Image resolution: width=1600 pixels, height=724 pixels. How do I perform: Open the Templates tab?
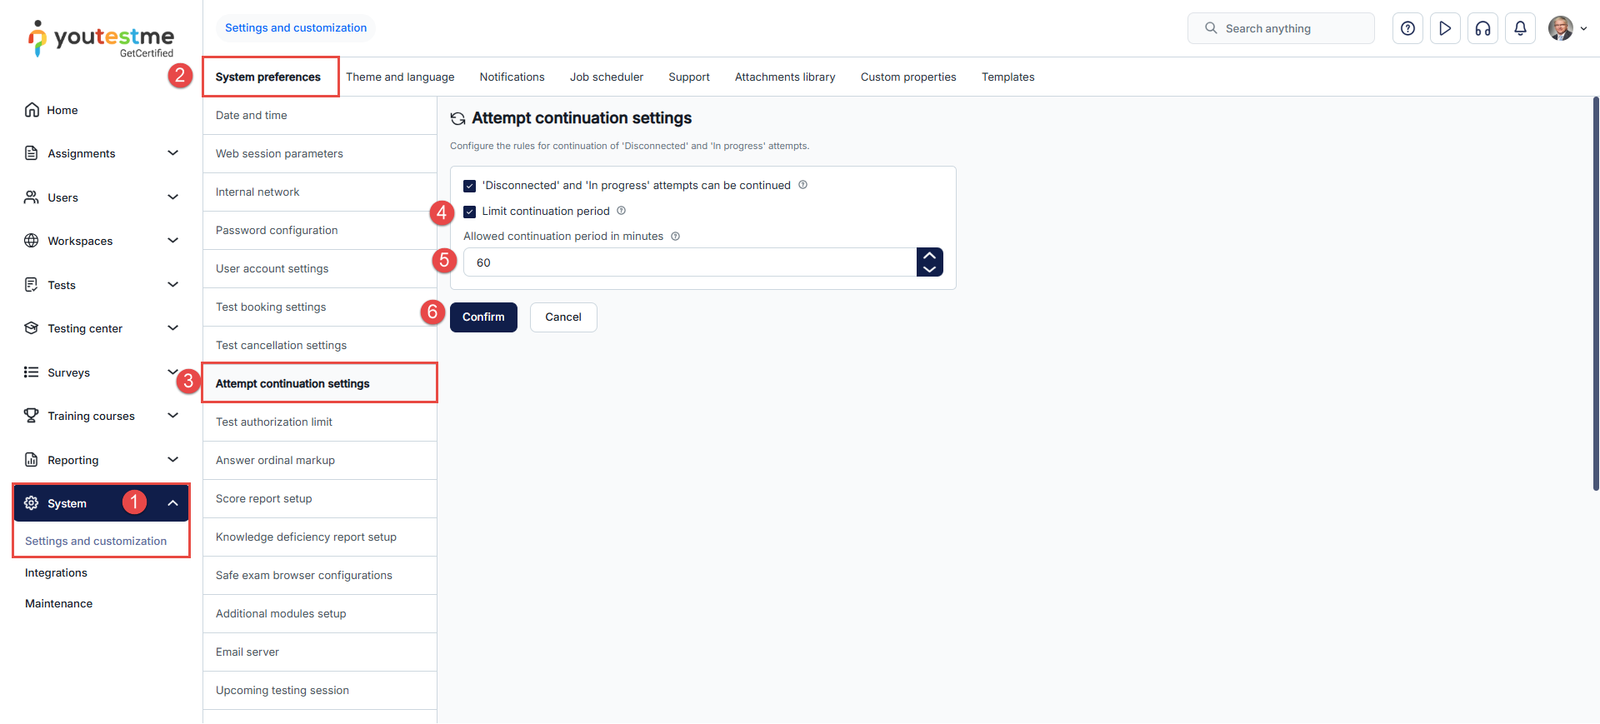(x=1008, y=77)
